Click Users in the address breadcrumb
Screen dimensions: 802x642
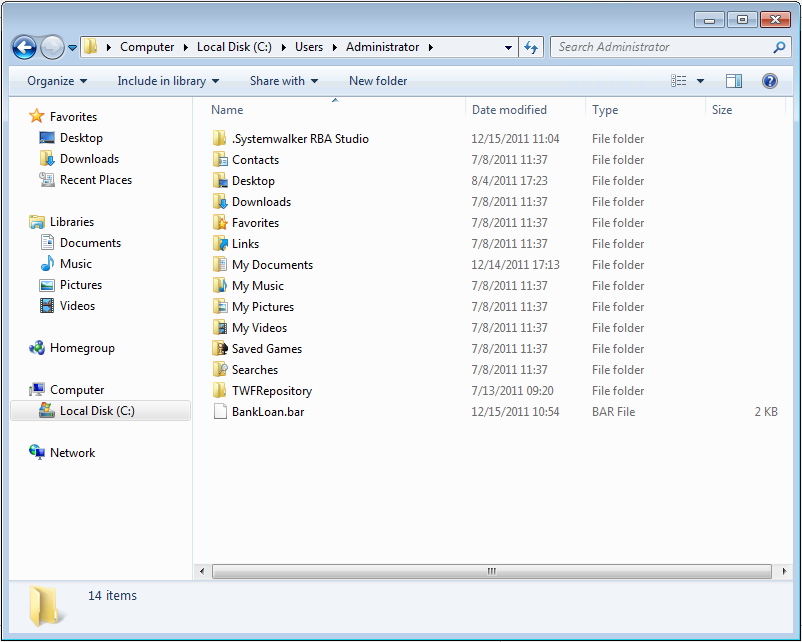tap(309, 47)
